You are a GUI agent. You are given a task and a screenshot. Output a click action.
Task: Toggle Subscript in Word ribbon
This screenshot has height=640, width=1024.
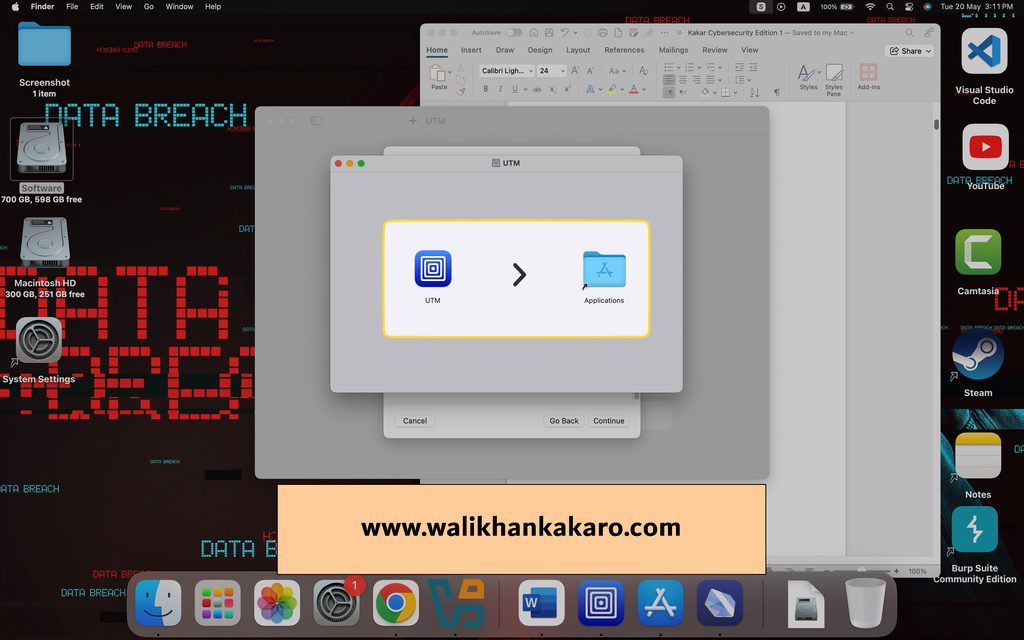click(552, 89)
